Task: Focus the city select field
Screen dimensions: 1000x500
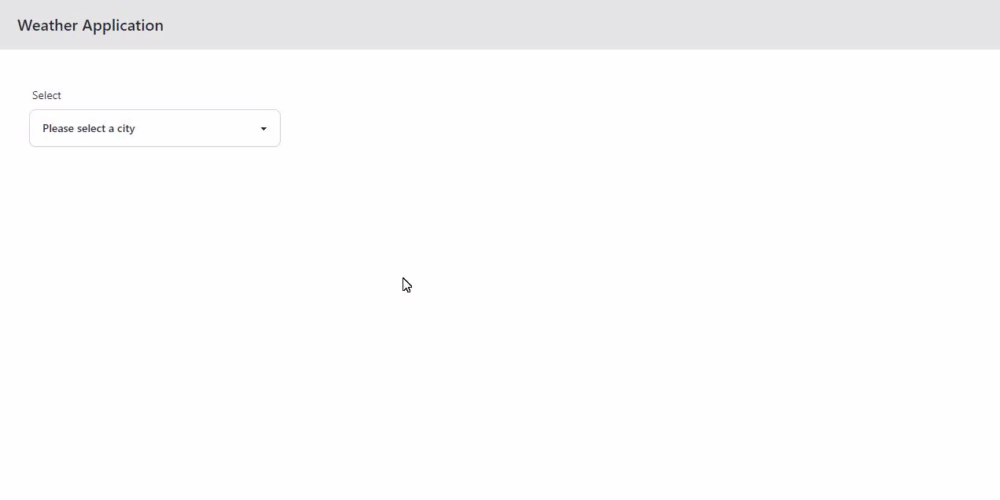Action: [154, 128]
